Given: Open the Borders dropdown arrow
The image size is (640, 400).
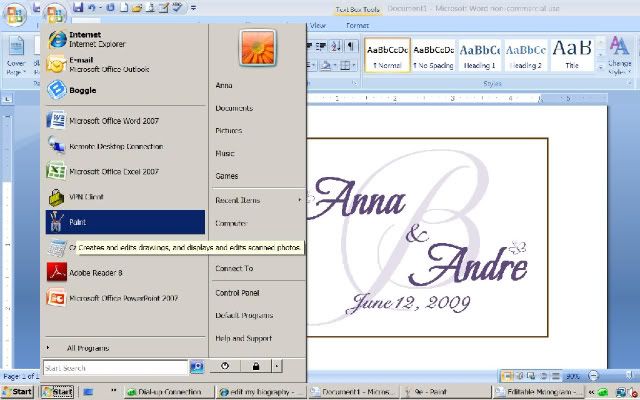Looking at the screenshot, I should tap(353, 65).
